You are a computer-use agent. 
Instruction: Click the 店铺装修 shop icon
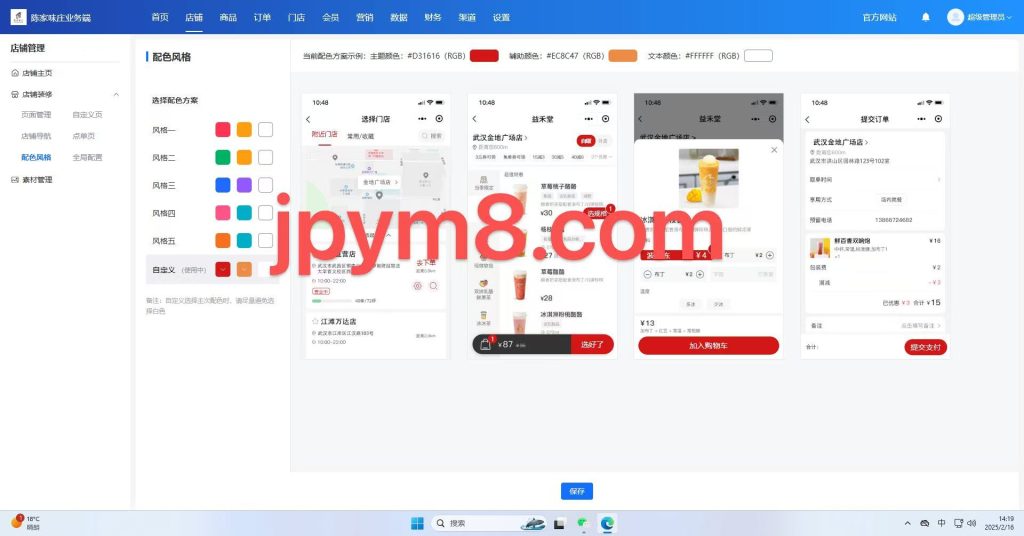15,95
